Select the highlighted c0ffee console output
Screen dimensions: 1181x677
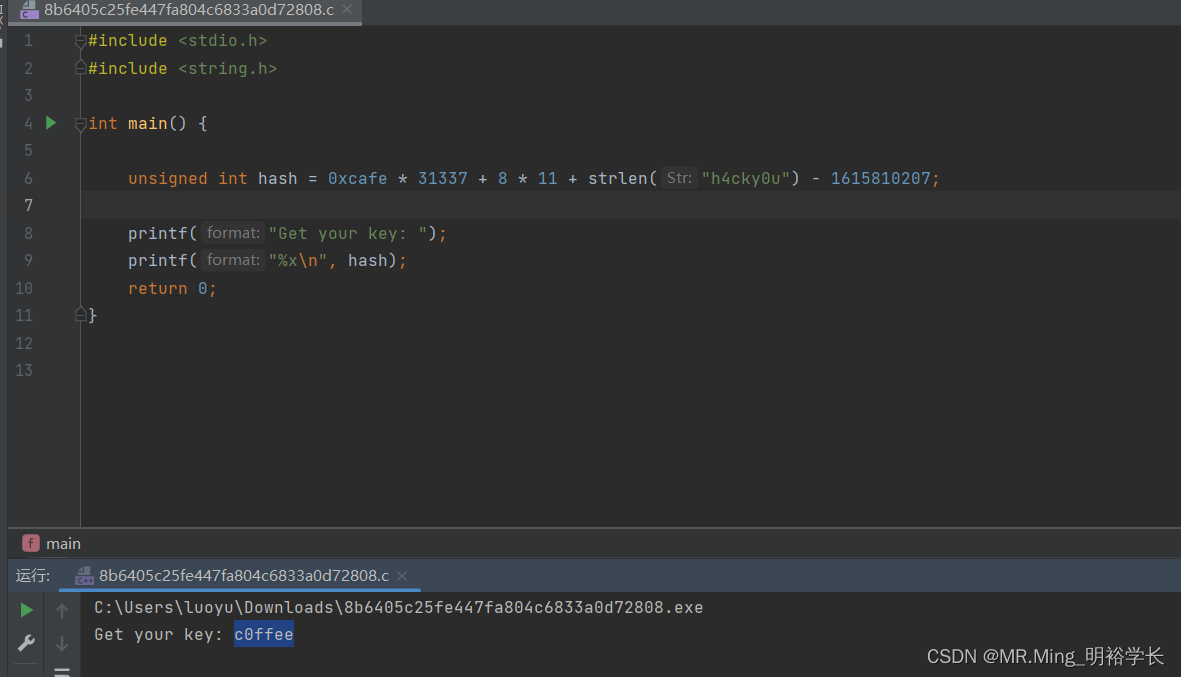[x=263, y=634]
